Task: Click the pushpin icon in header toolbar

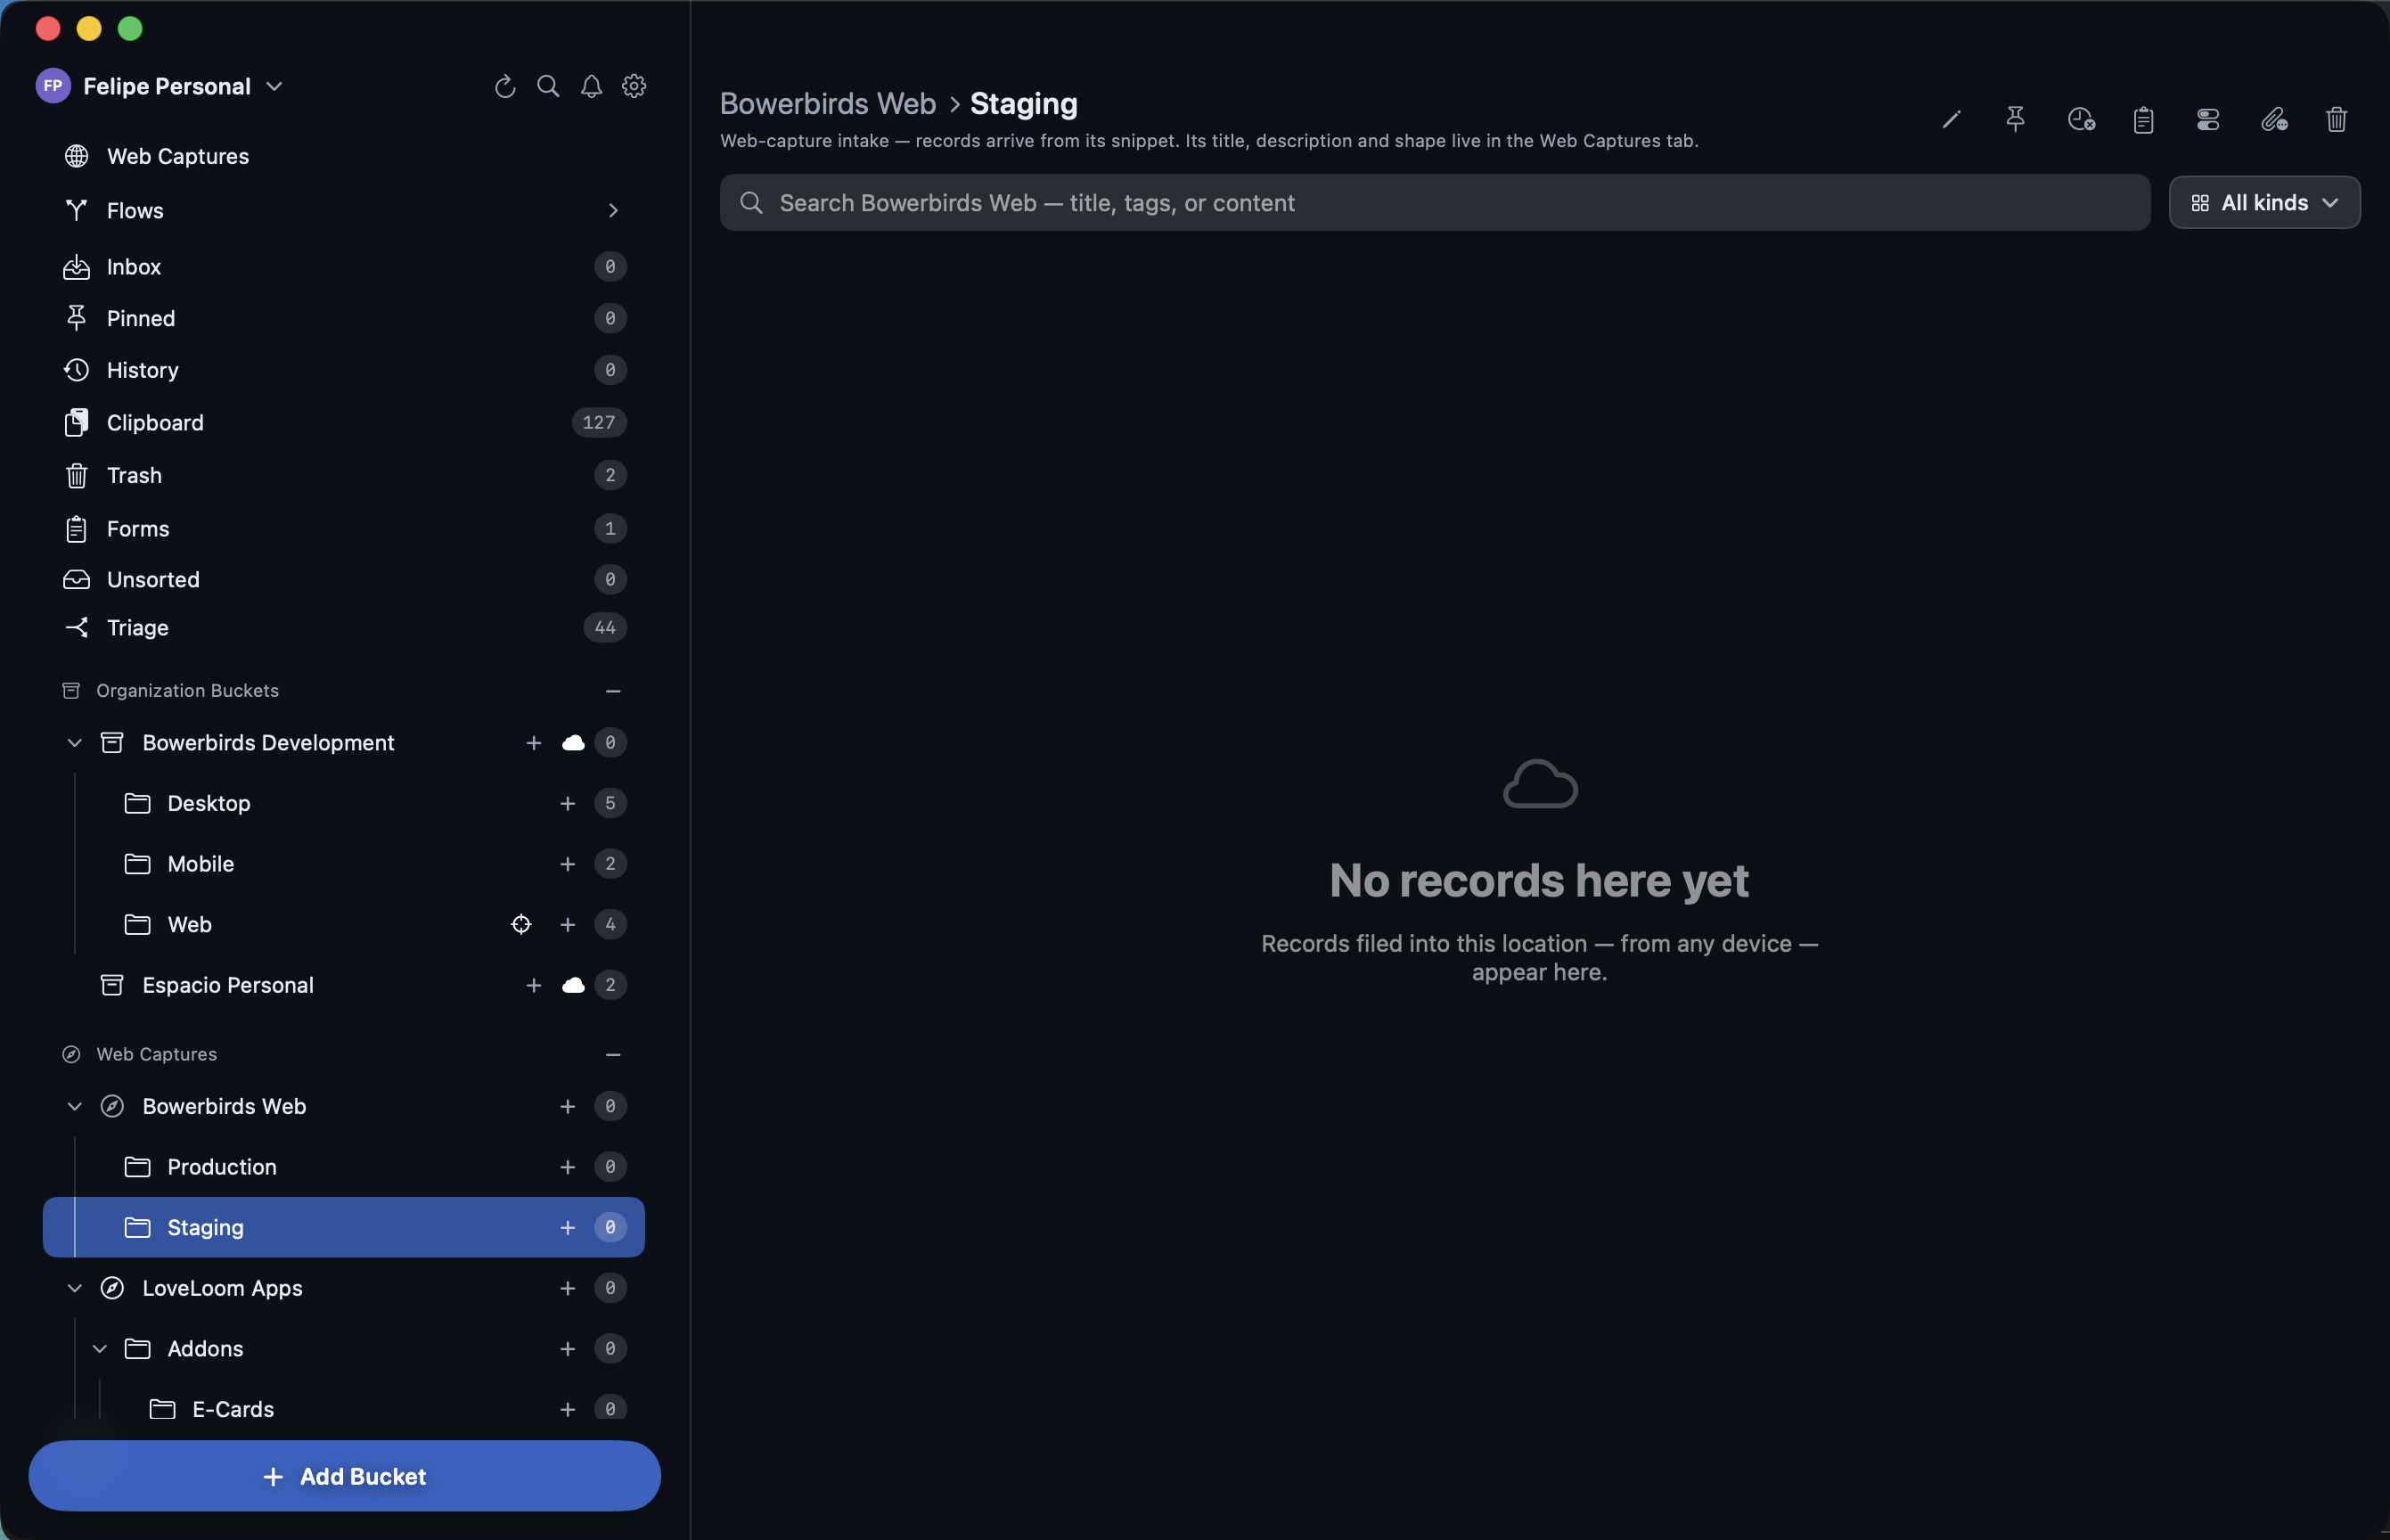Action: tap(2015, 120)
